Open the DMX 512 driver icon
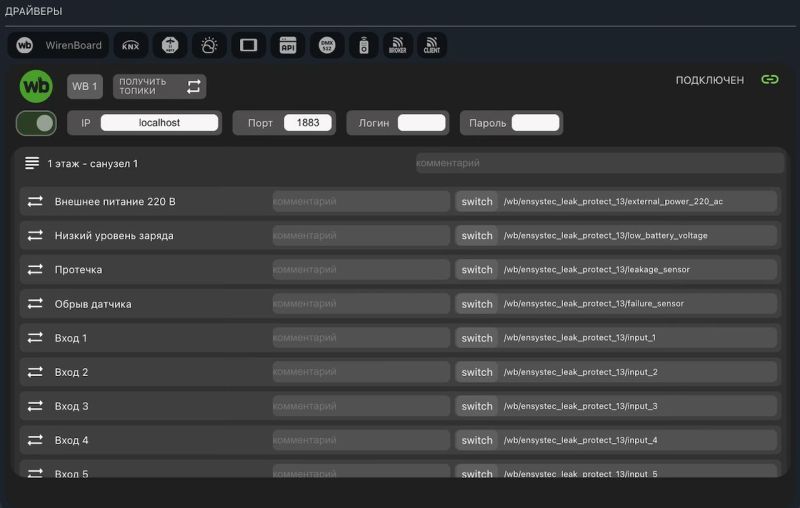Image resolution: width=800 pixels, height=508 pixels. click(x=327, y=45)
